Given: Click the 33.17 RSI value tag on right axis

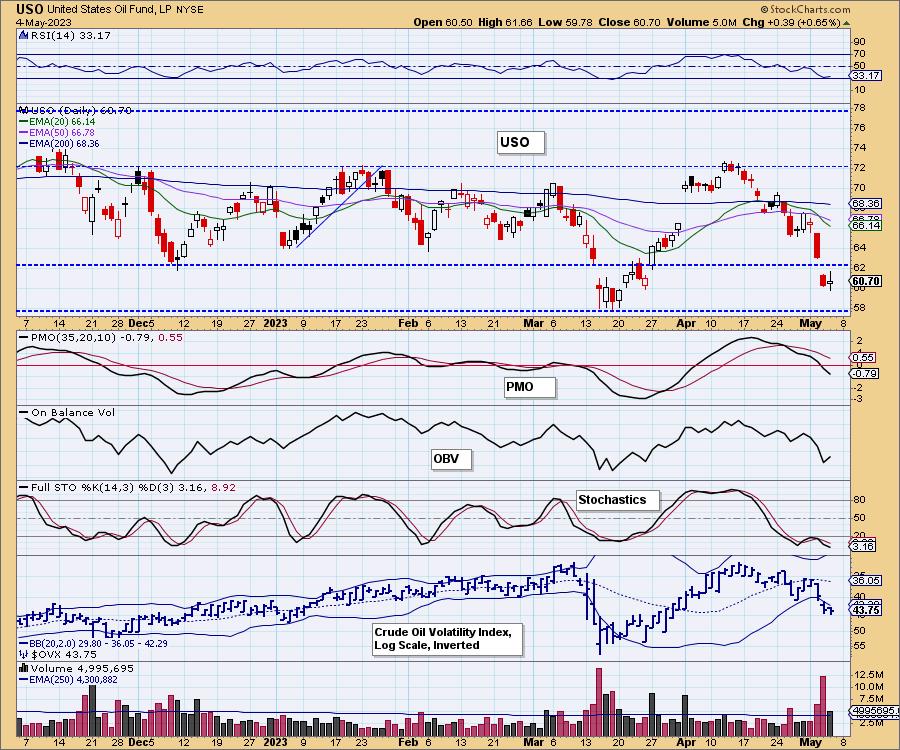Looking at the screenshot, I should (x=865, y=75).
